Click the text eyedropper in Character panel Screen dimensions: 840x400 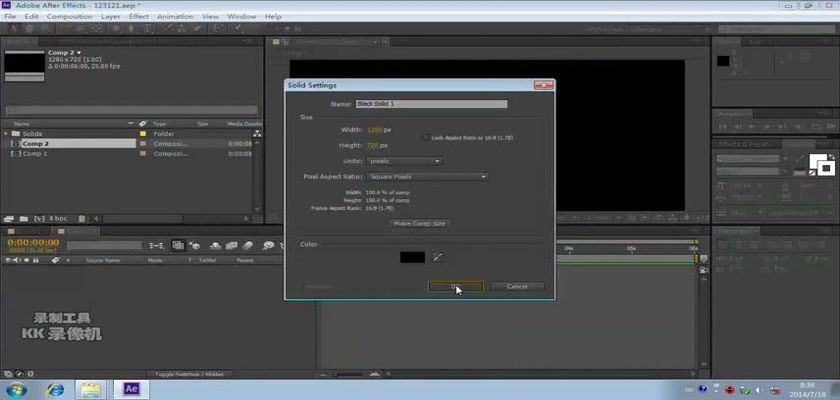click(800, 161)
